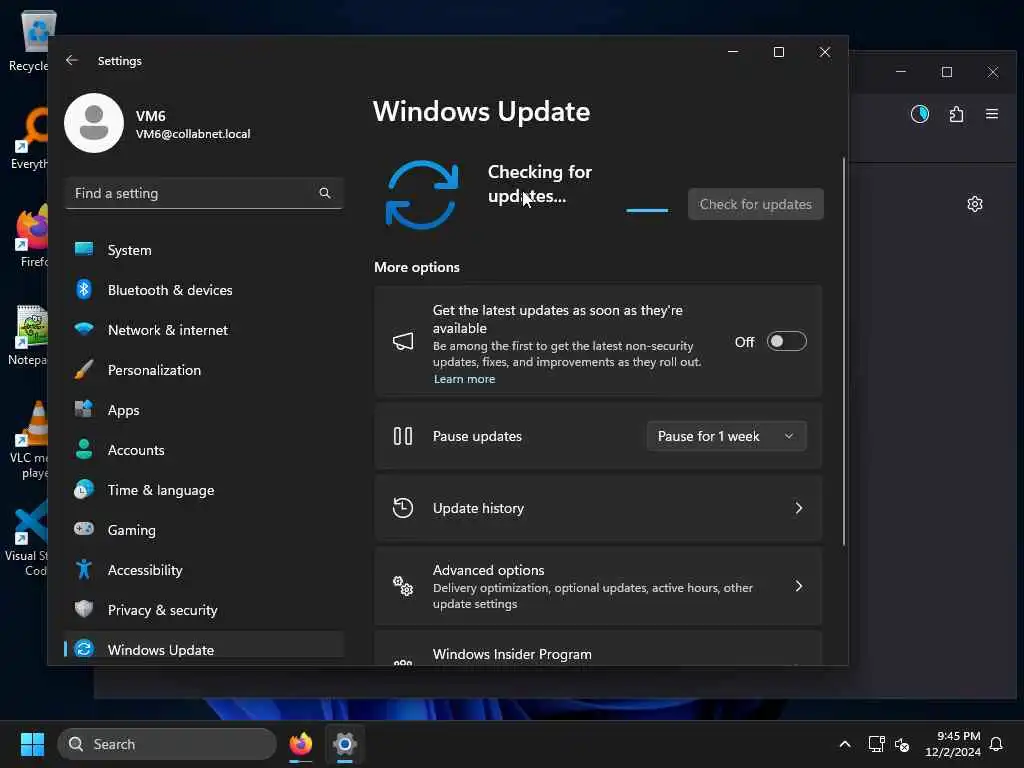The width and height of the screenshot is (1024, 768).
Task: Select the Accessibility figure icon
Action: (84, 569)
